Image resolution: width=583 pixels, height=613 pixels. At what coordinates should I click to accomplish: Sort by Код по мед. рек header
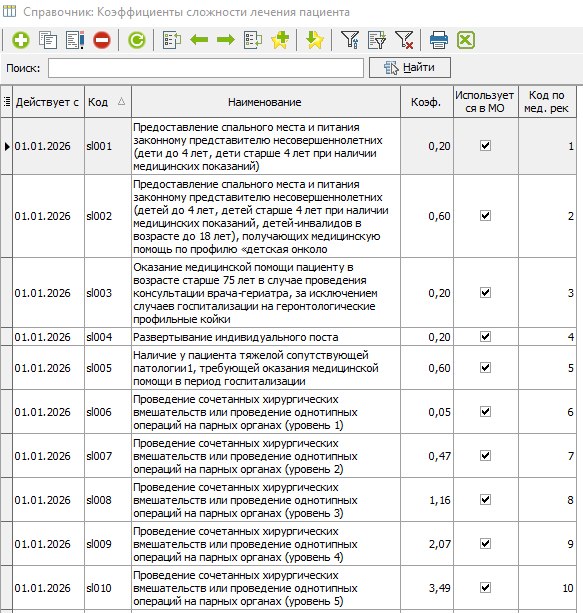[x=547, y=102]
